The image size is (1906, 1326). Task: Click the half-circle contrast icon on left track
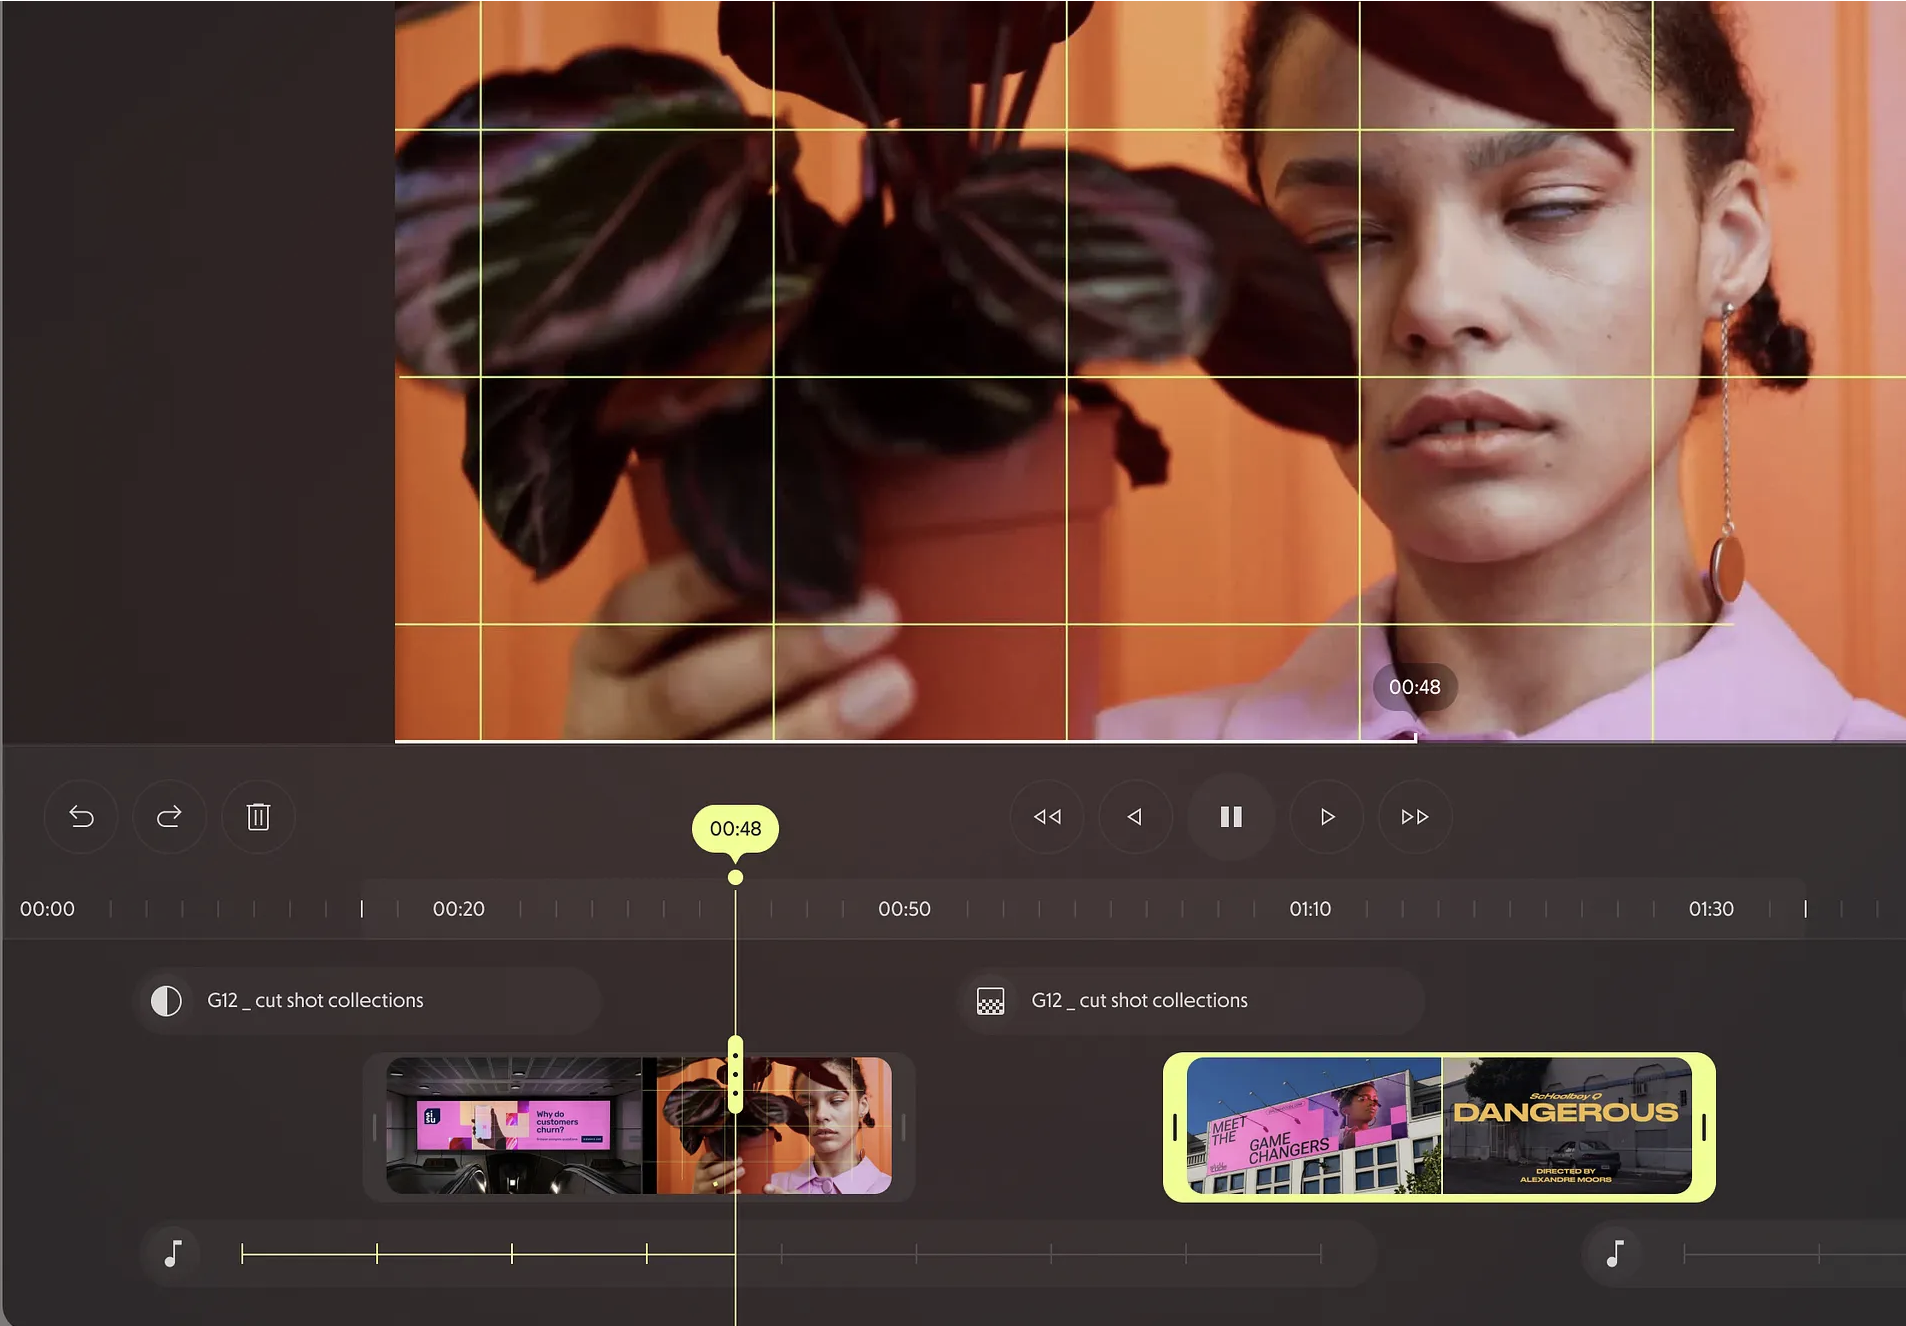coord(166,1001)
